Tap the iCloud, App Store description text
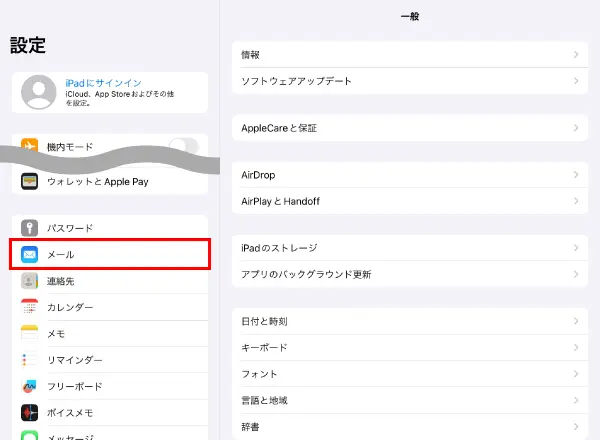Image resolution: width=600 pixels, height=440 pixels. point(119,98)
